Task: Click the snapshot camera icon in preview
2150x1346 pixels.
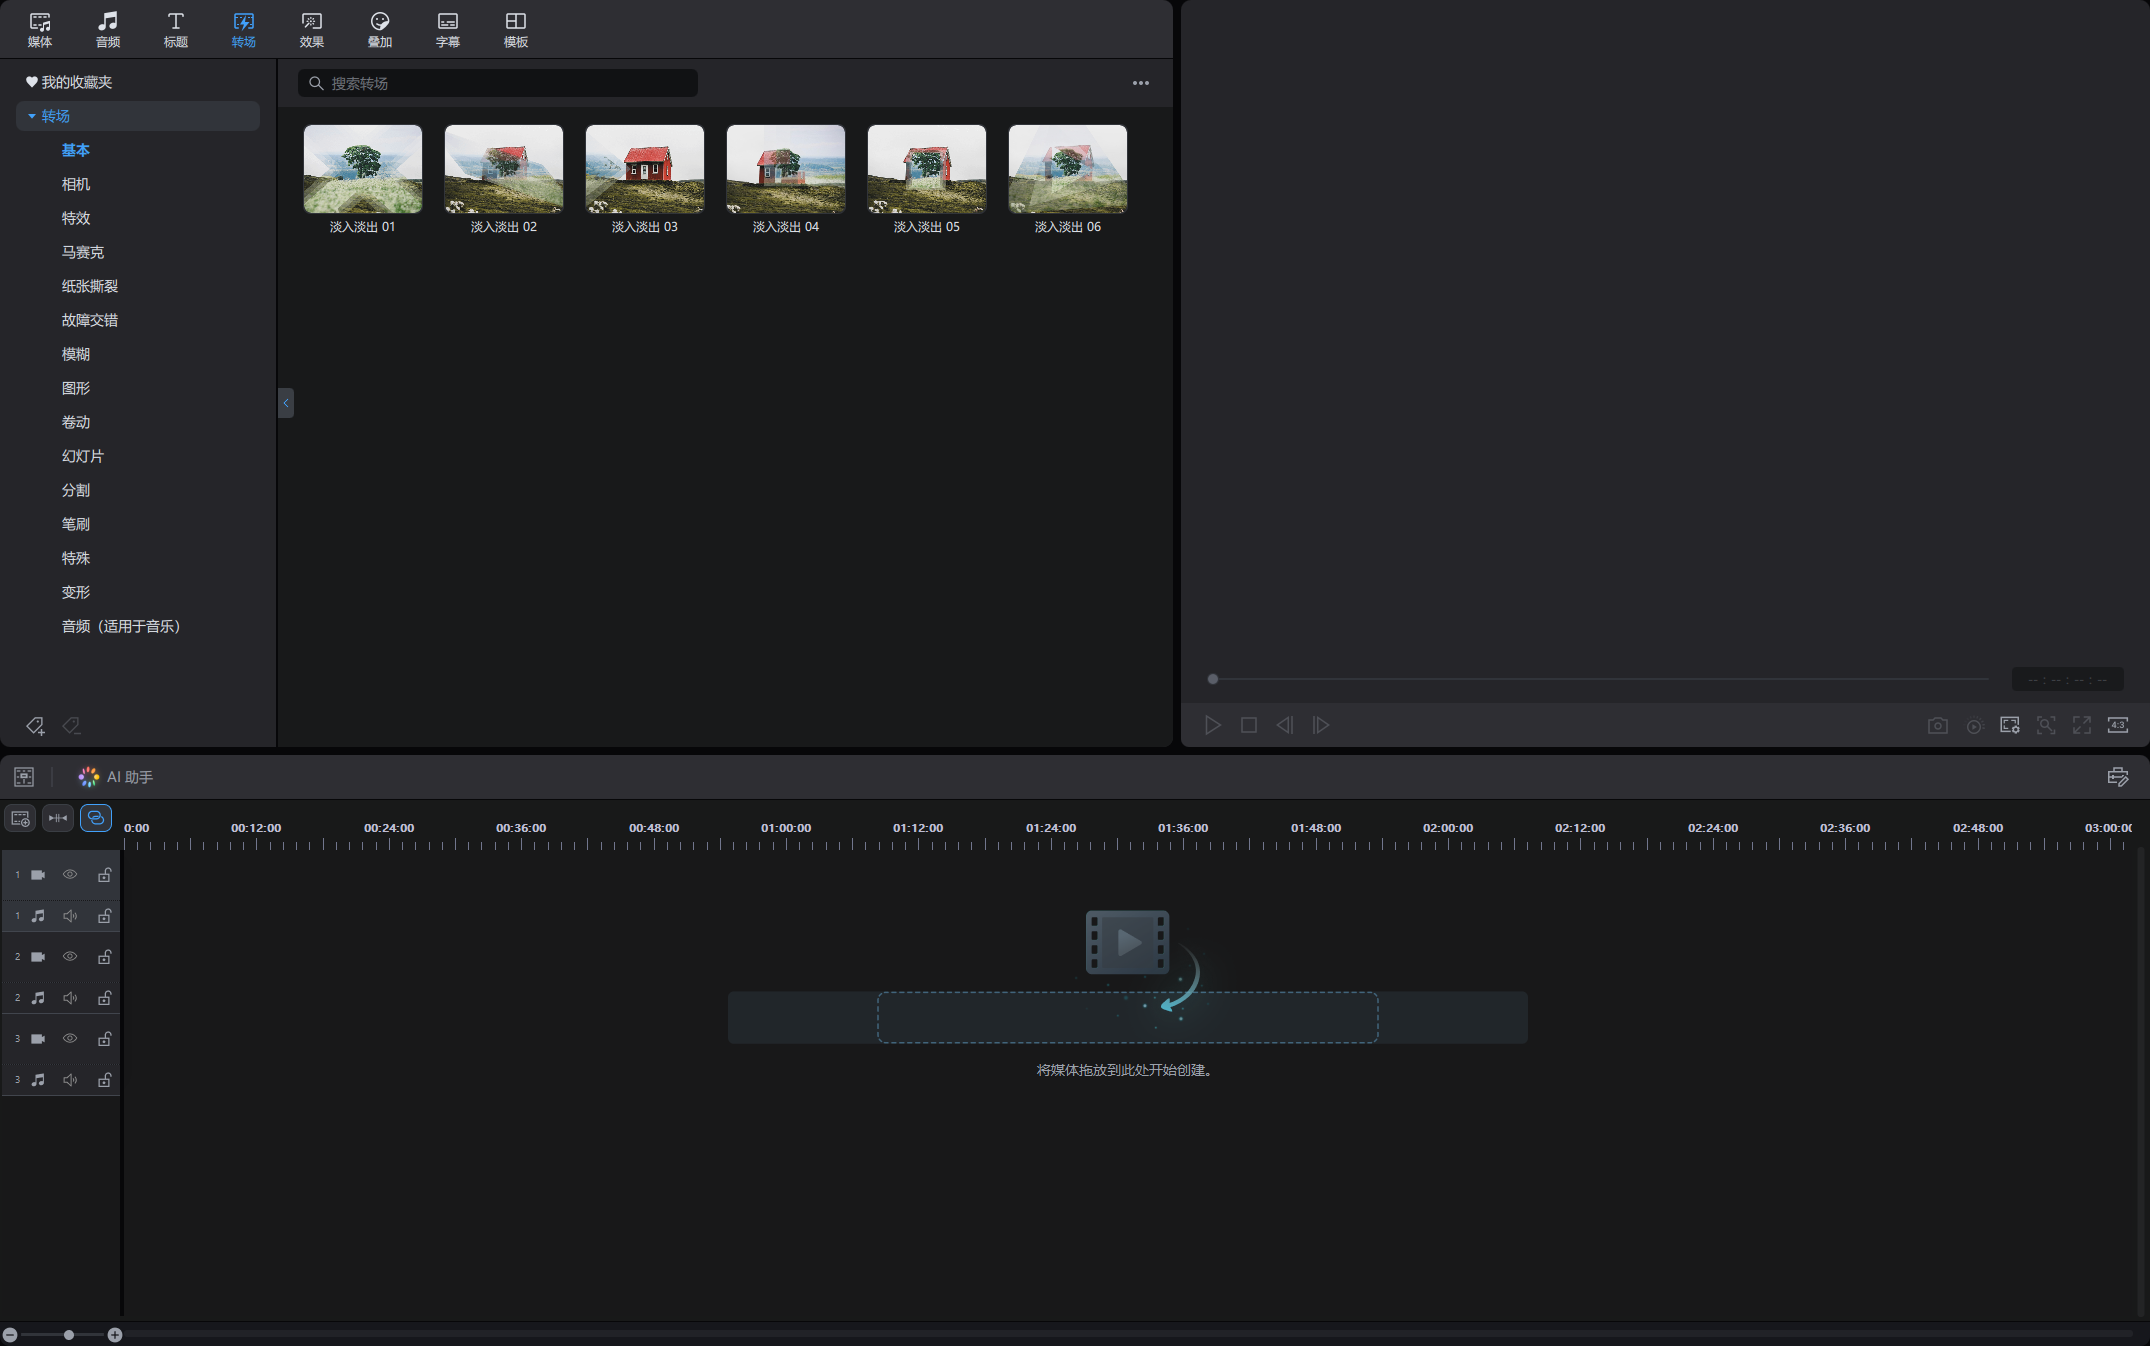Action: (1937, 726)
